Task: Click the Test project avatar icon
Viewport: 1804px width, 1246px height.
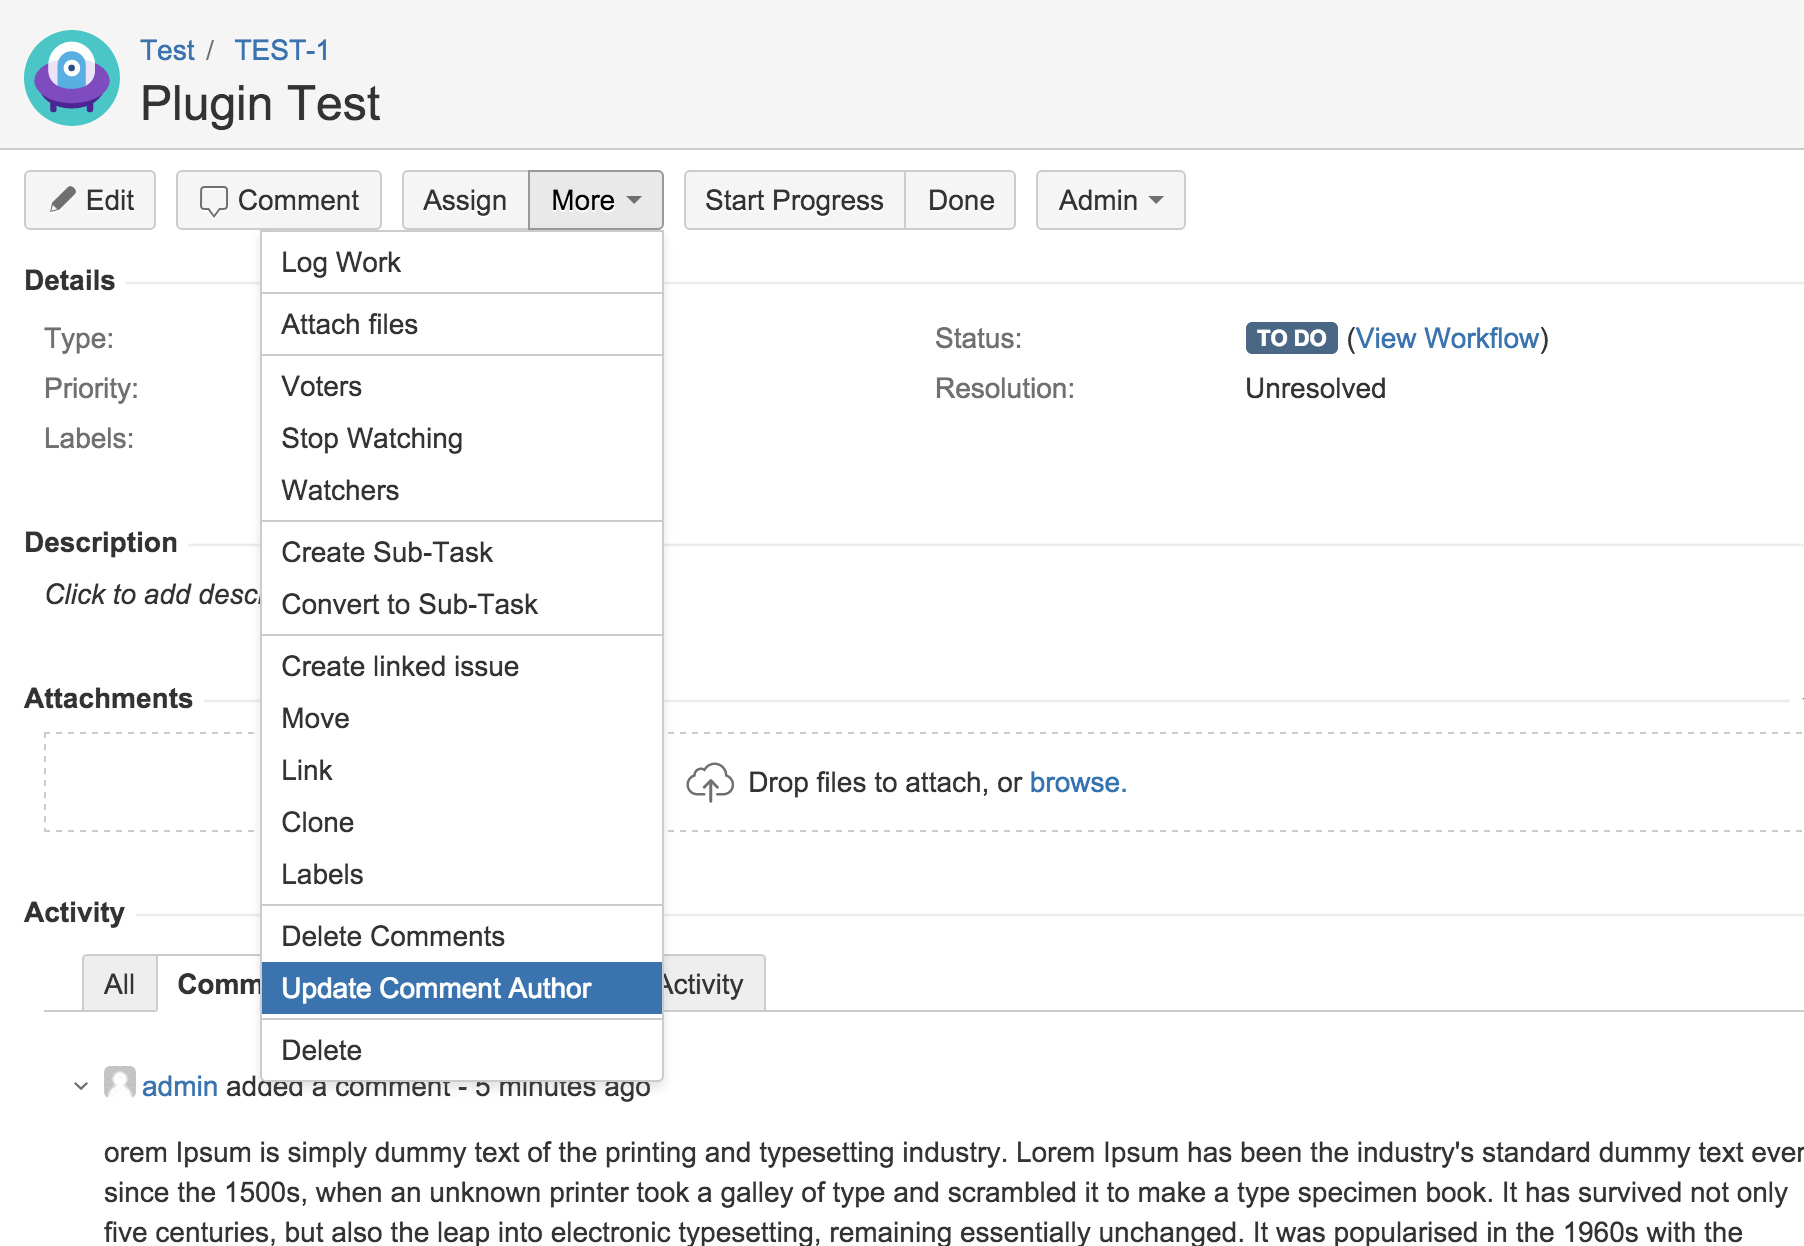Action: 72,78
